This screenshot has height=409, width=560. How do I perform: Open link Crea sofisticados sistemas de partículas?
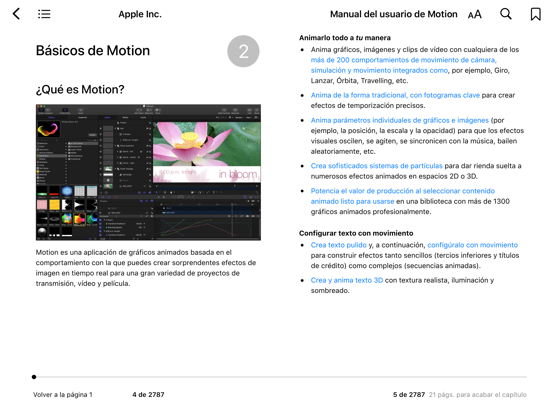pyautogui.click(x=376, y=166)
